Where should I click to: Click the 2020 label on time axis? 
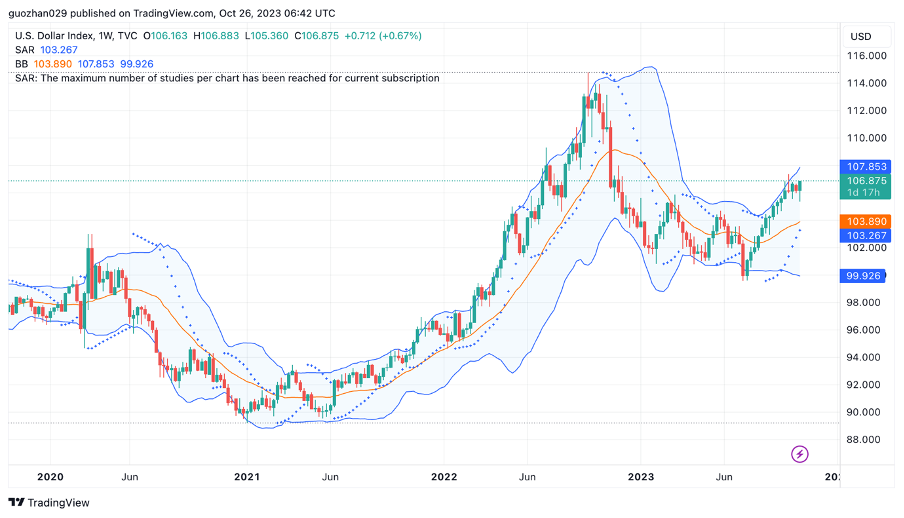49,477
